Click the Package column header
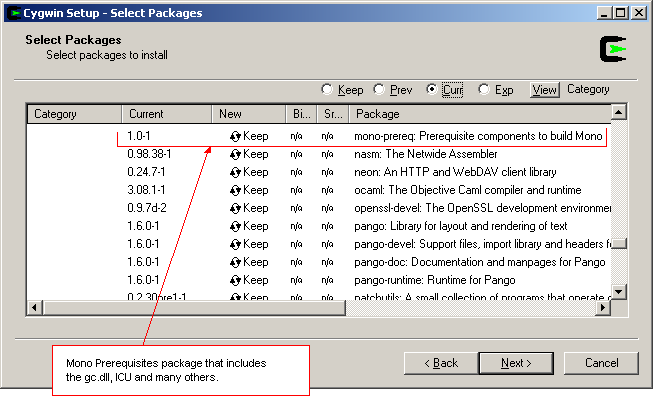 (x=480, y=114)
